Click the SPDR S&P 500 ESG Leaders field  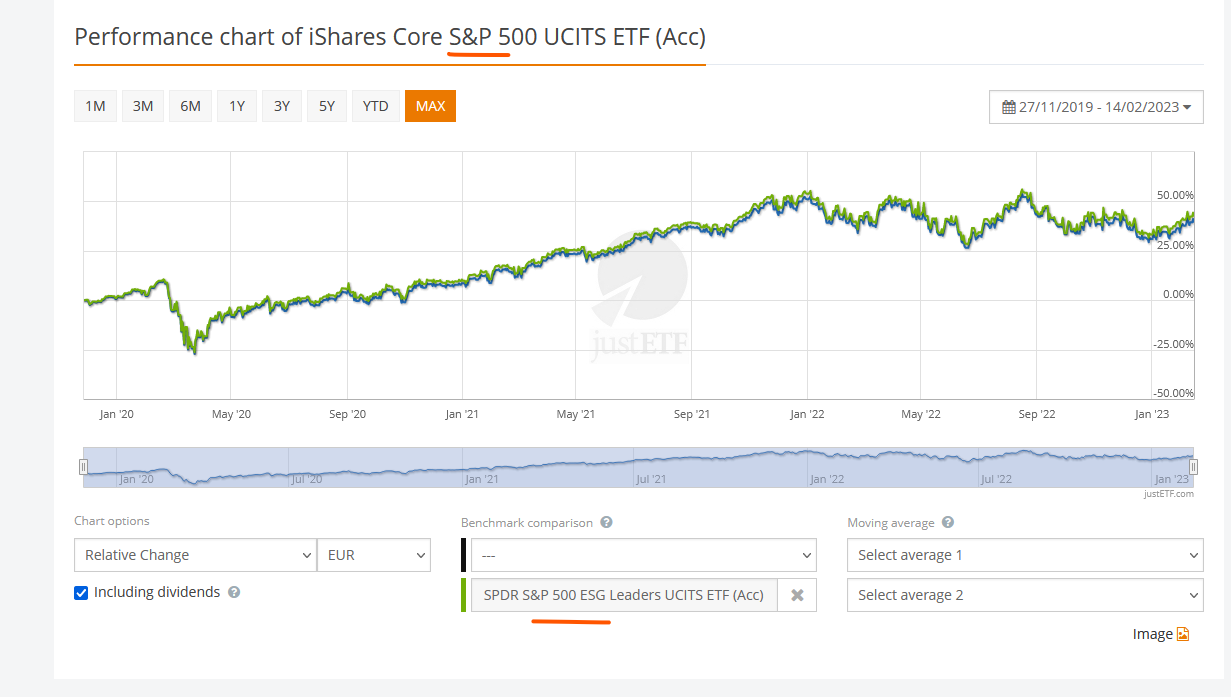pos(623,595)
